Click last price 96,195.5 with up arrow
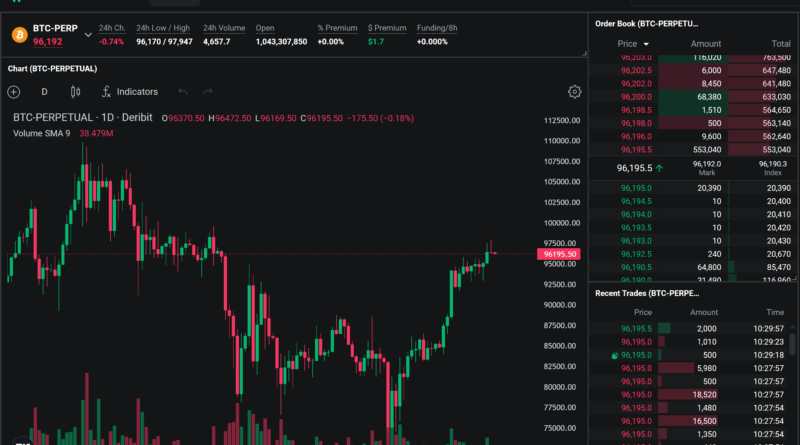 pos(640,168)
